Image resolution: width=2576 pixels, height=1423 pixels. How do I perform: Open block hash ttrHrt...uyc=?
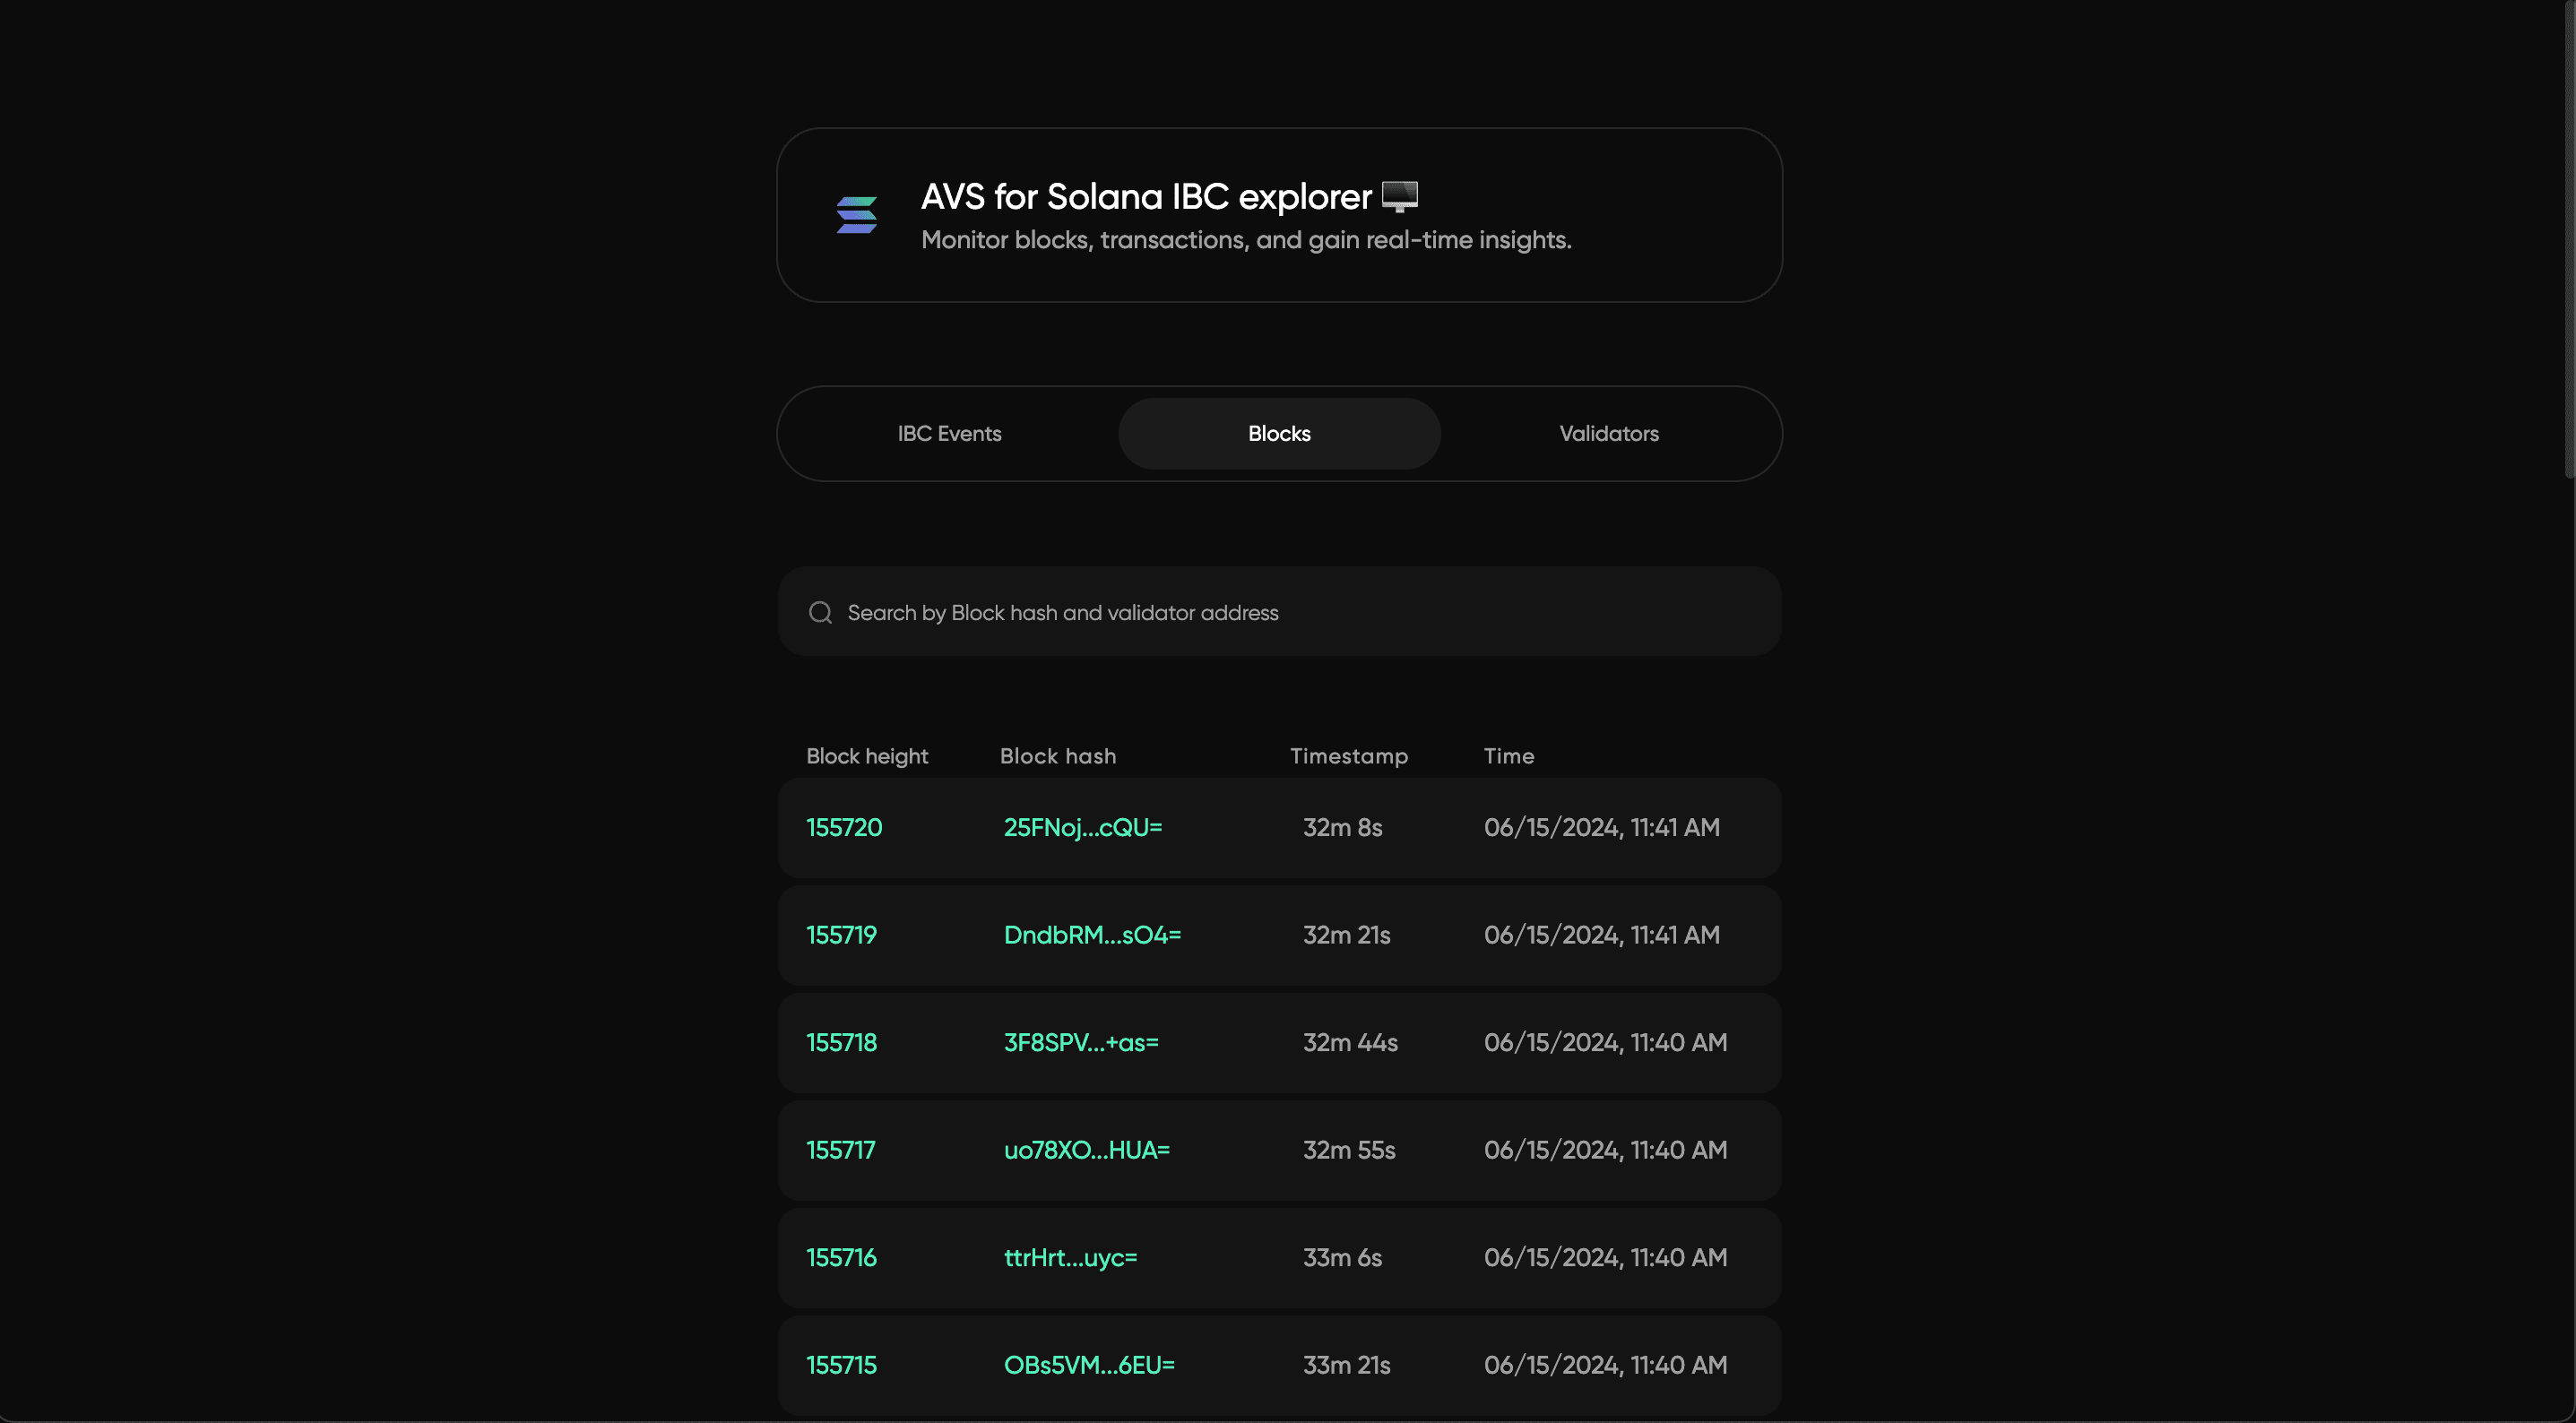(x=1070, y=1258)
